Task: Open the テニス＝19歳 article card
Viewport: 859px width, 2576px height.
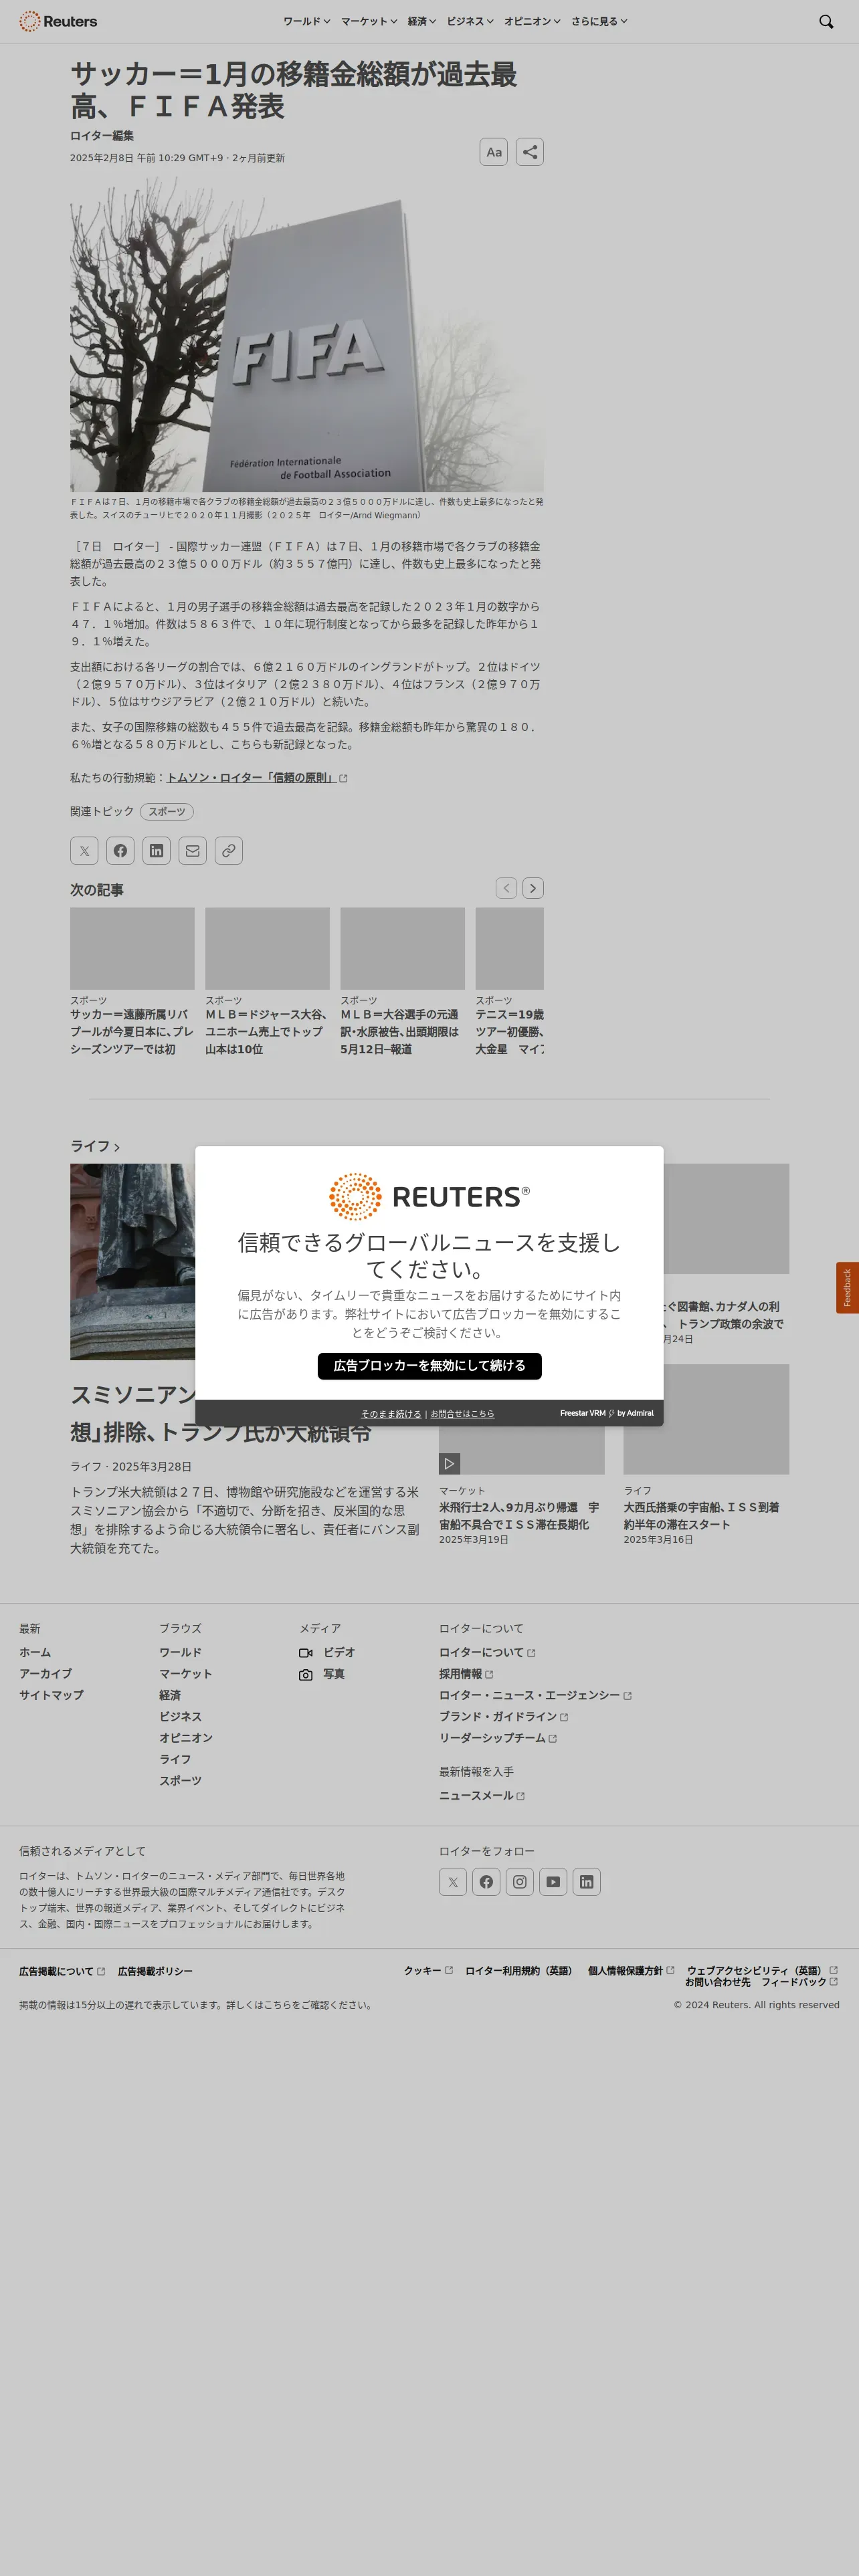Action: click(510, 982)
